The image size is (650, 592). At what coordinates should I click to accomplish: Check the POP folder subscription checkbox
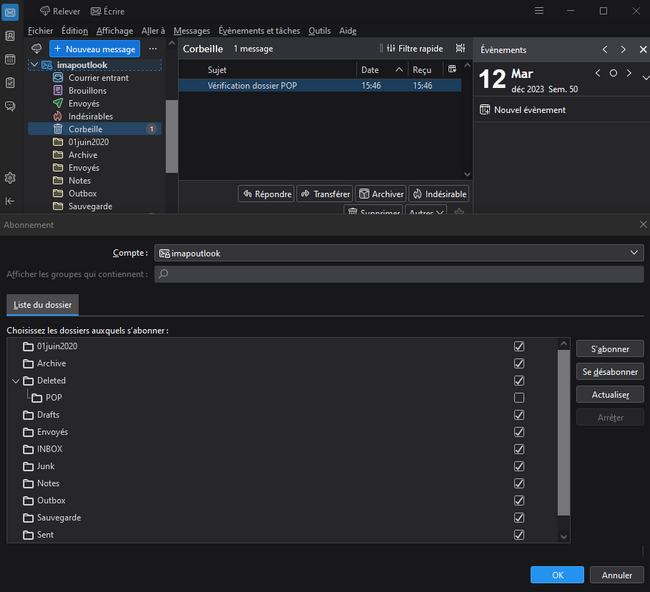(x=518, y=398)
